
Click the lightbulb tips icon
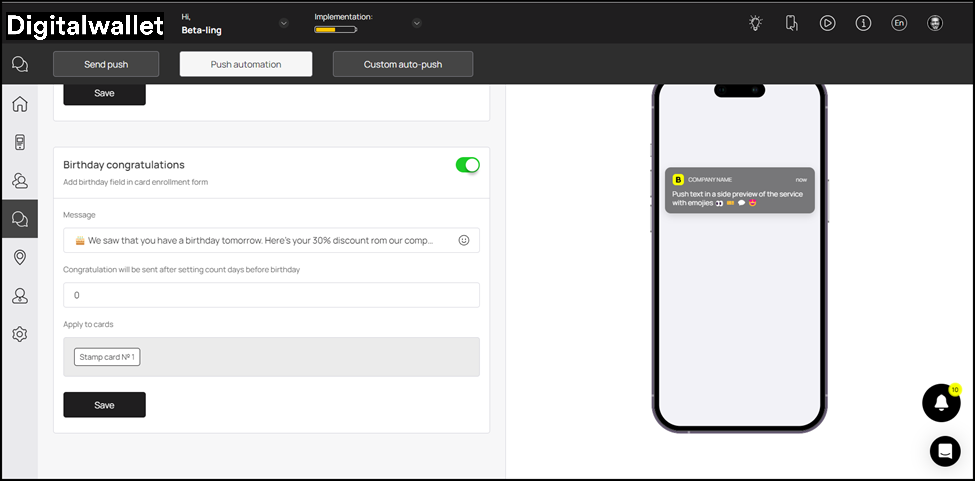pyautogui.click(x=755, y=23)
